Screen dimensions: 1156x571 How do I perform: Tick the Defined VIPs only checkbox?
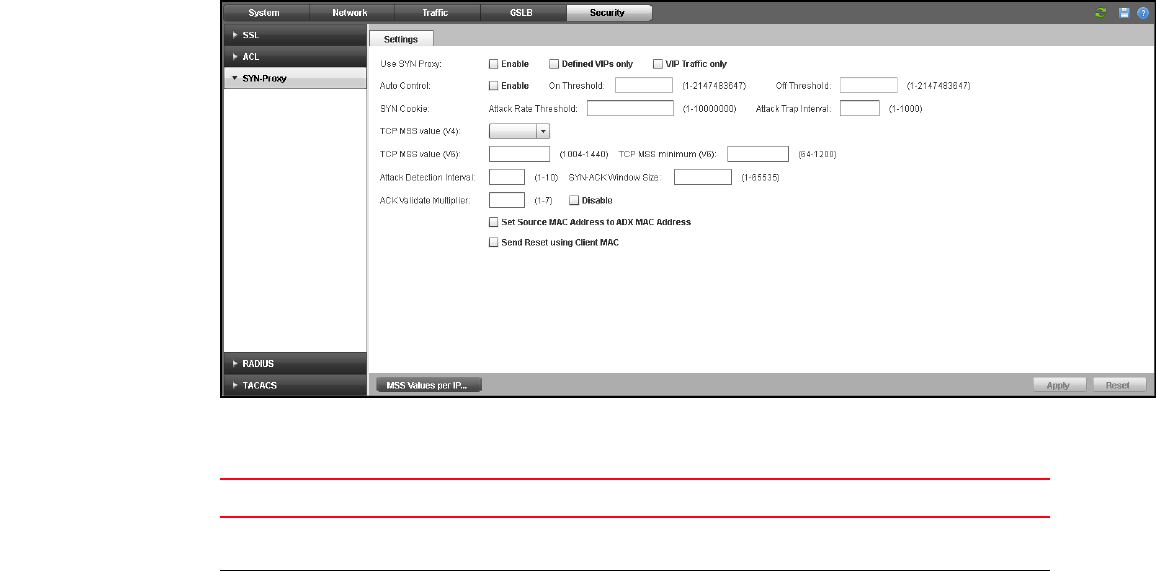click(554, 64)
